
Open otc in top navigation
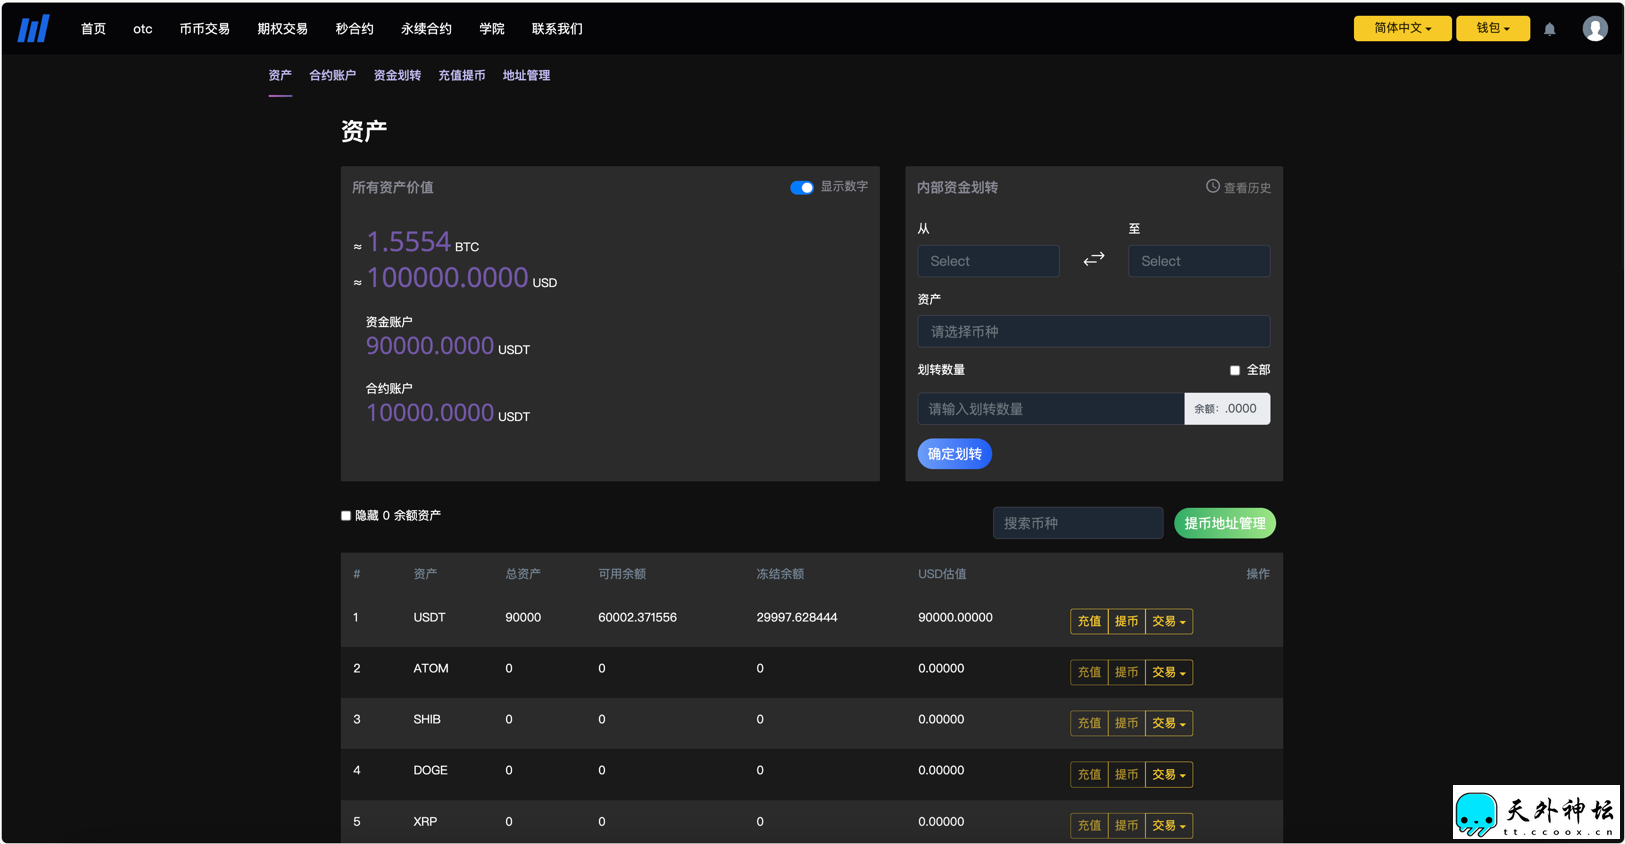tap(143, 29)
